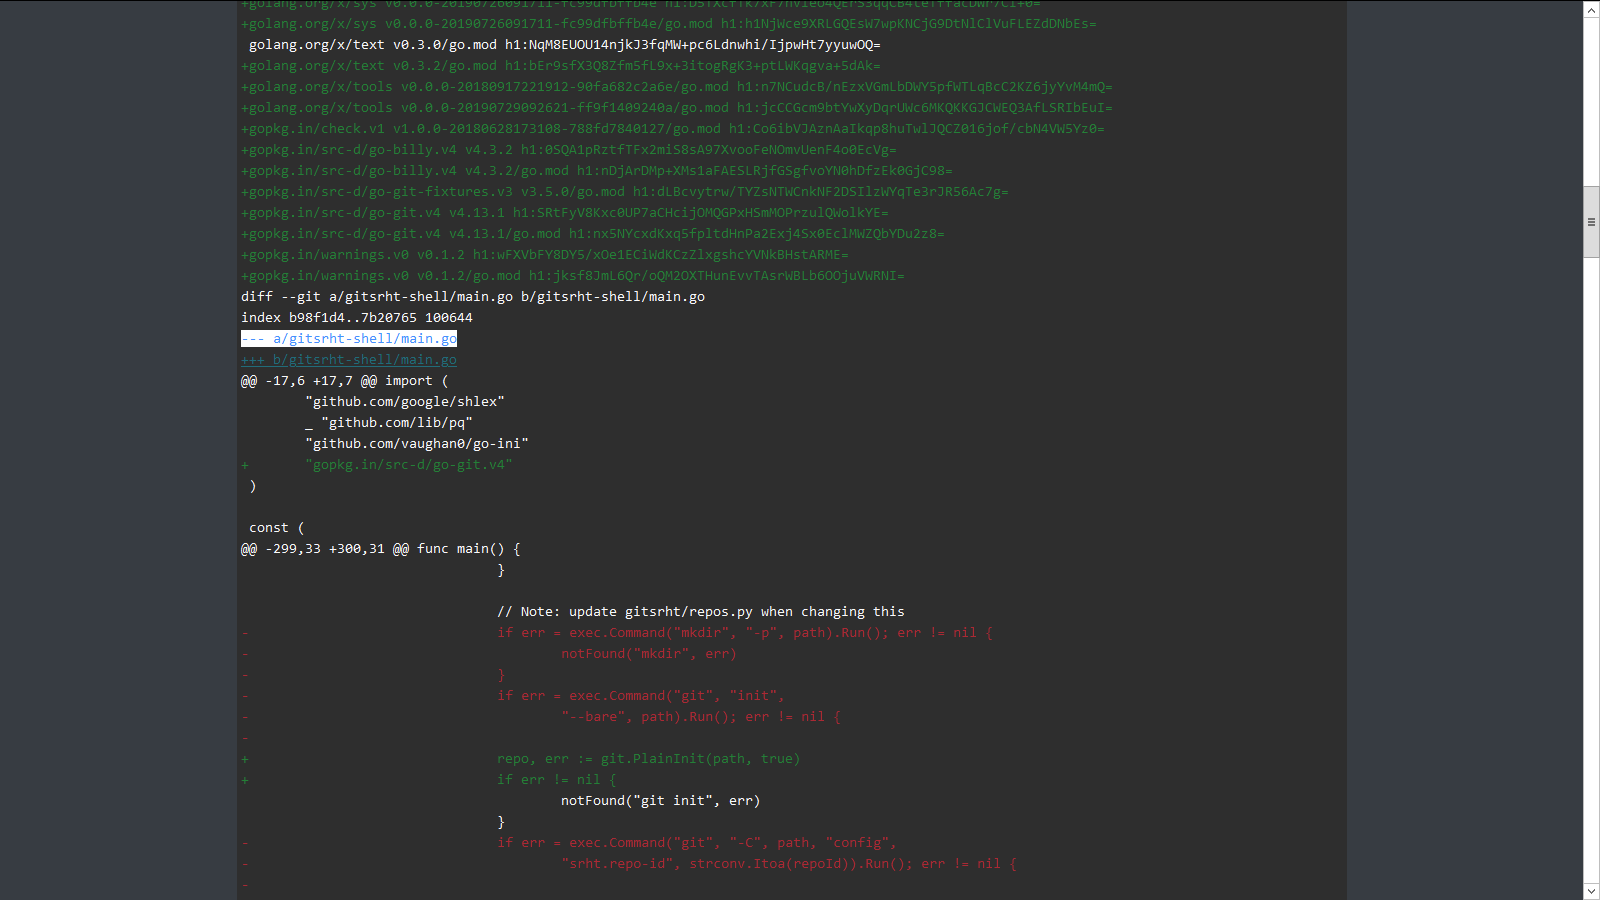This screenshot has height=900, width=1600.
Task: Click the 'github.com/vaughan0/go-ini' import line
Action: (416, 444)
